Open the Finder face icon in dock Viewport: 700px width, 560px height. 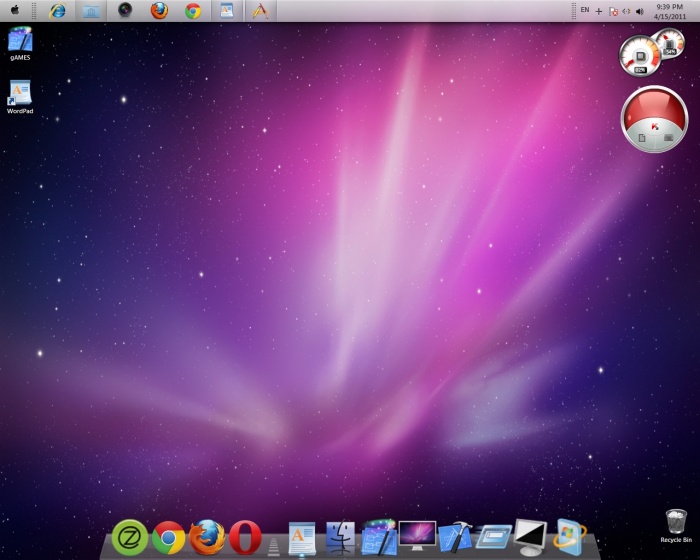(x=340, y=537)
